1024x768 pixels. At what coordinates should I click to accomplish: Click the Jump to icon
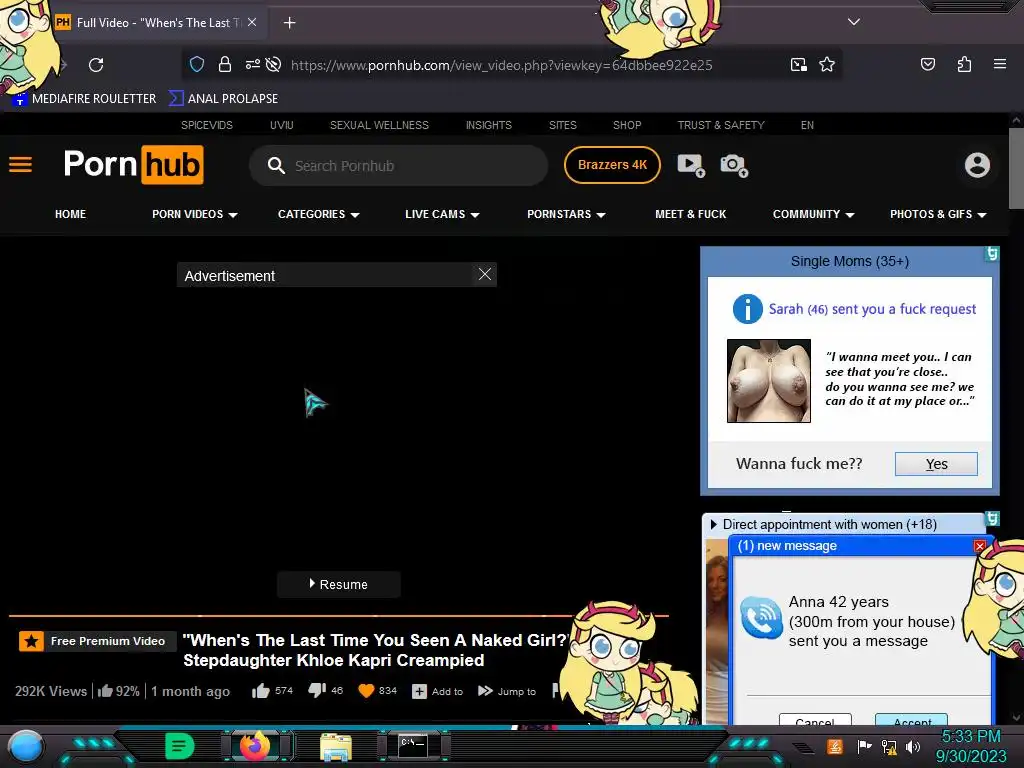click(x=485, y=691)
